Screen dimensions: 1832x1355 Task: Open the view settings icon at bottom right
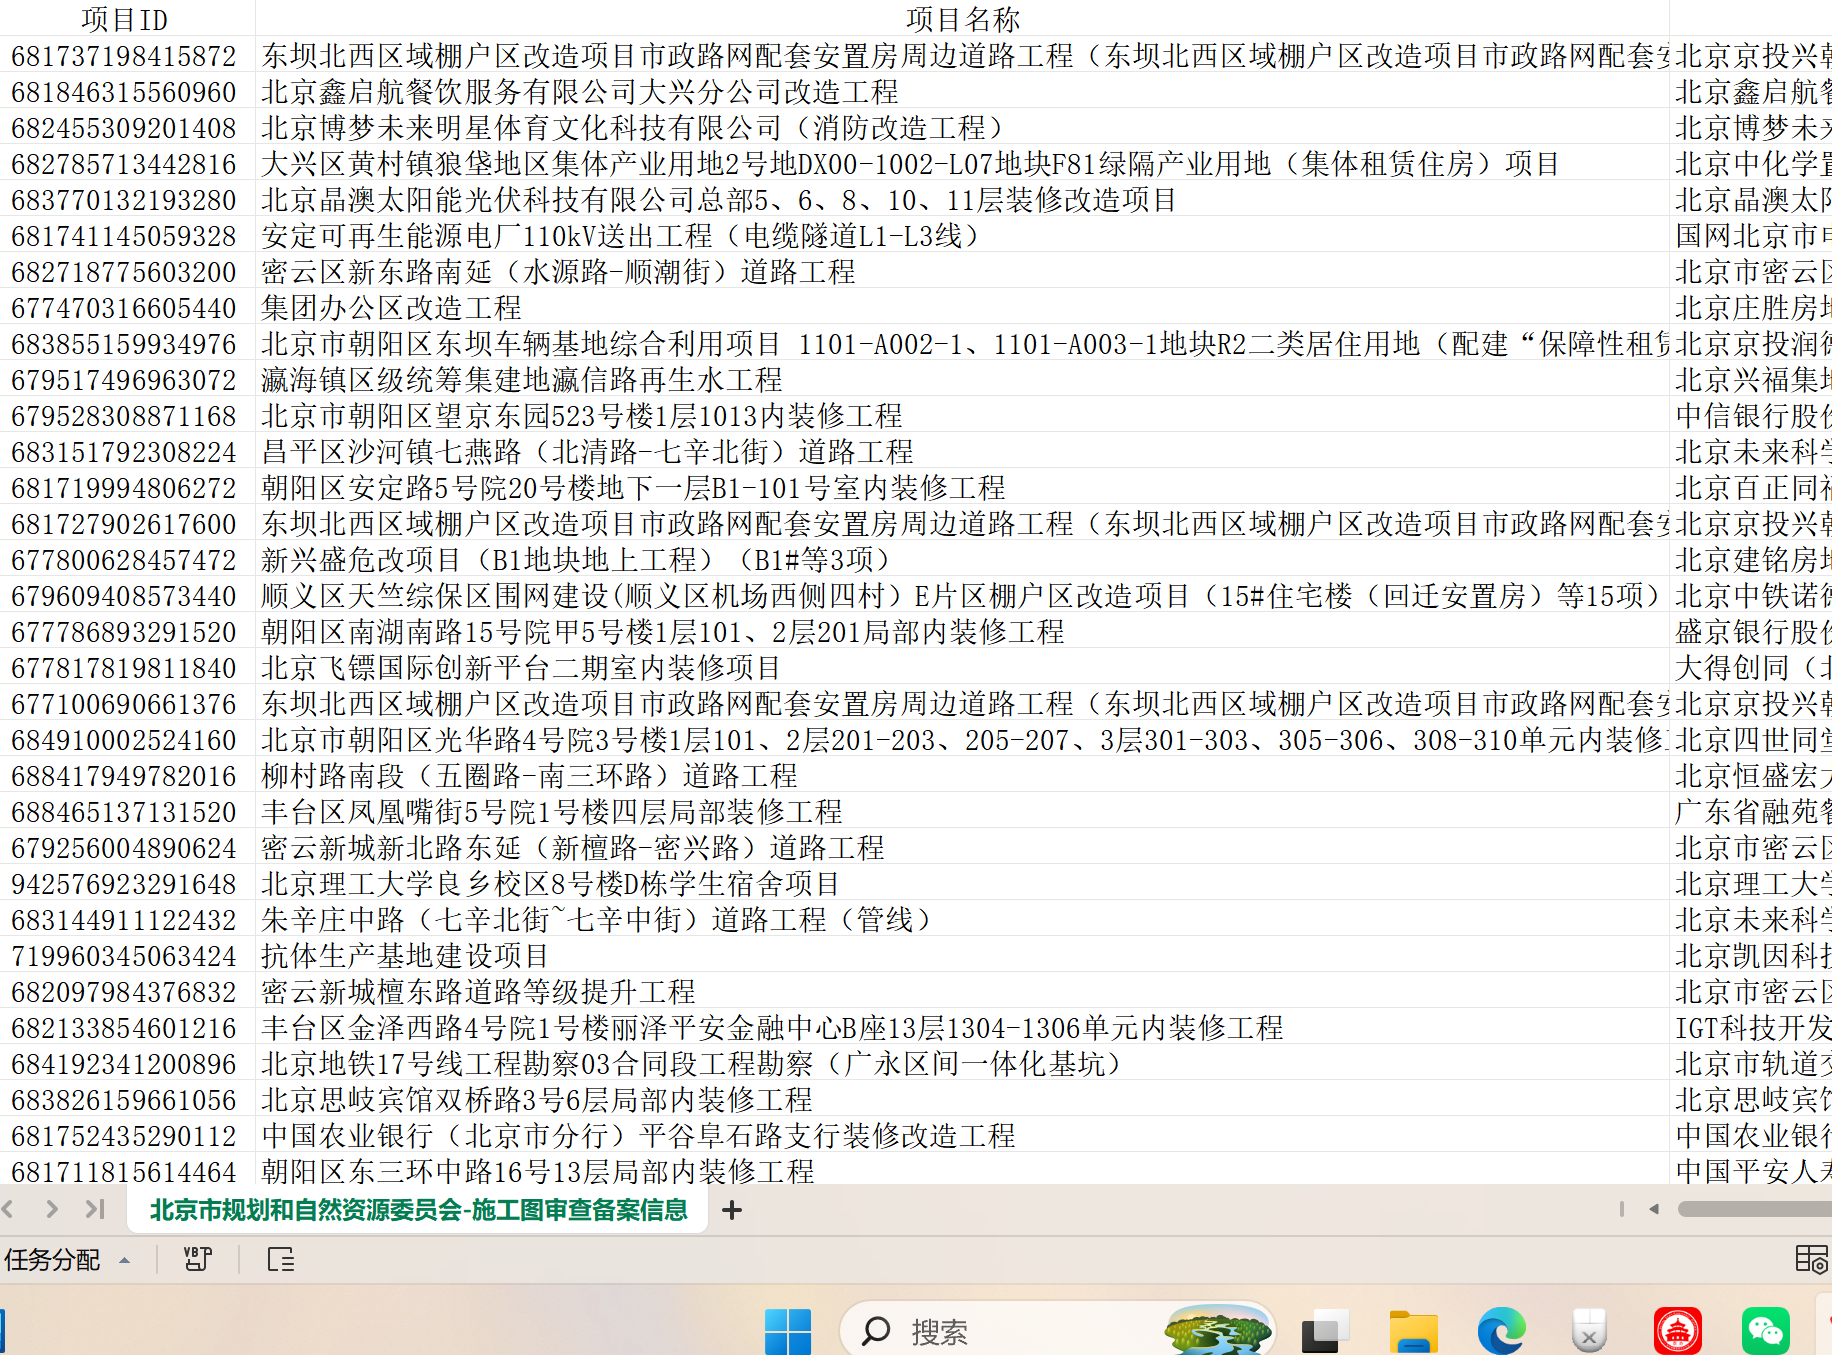pos(1811,1259)
